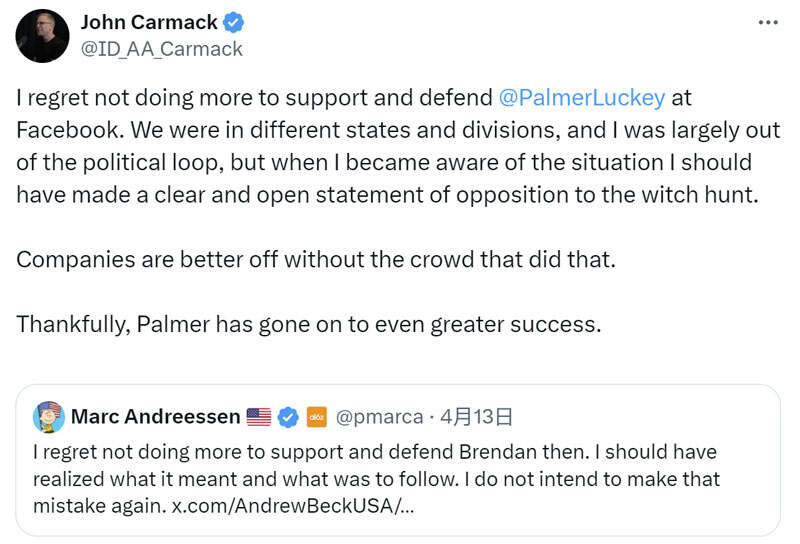
Task: Click Marc Andreessen's verified checkmark badge
Action: [x=288, y=416]
